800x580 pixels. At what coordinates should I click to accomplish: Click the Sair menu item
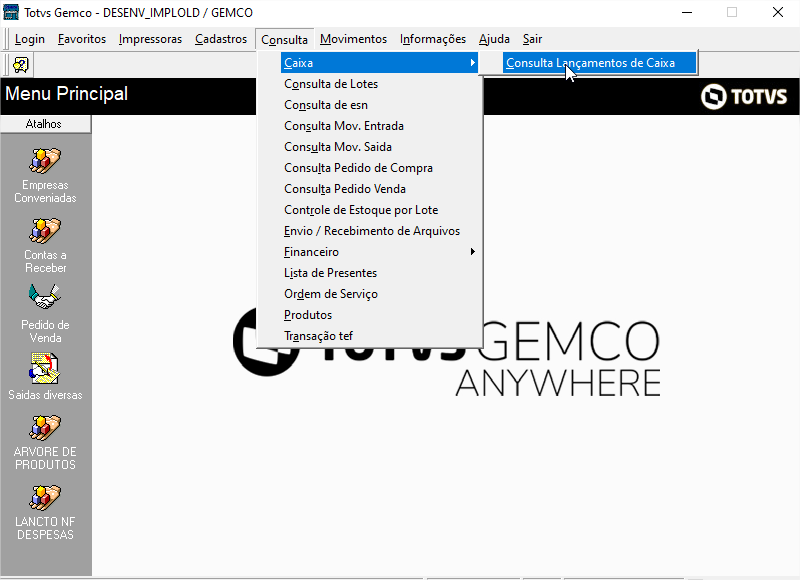point(532,39)
